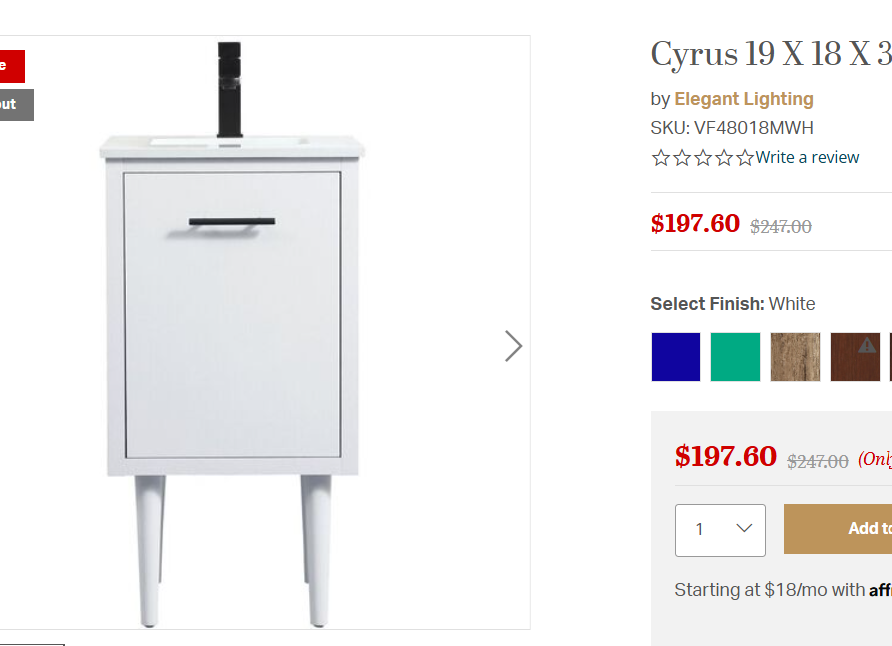Click the gray closeout badge
This screenshot has width=892, height=646.
pos(16,105)
